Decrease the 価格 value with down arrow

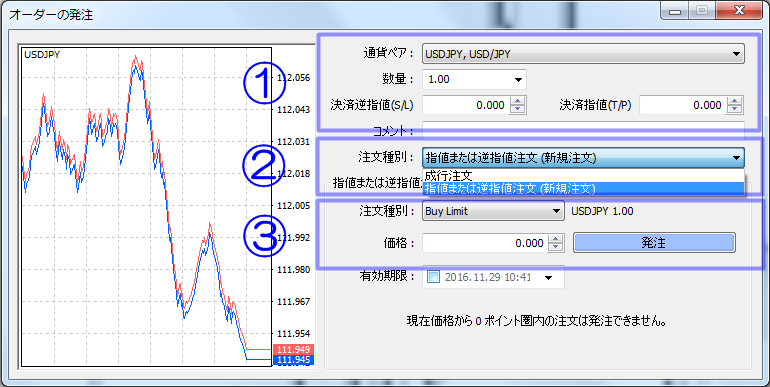coord(555,247)
